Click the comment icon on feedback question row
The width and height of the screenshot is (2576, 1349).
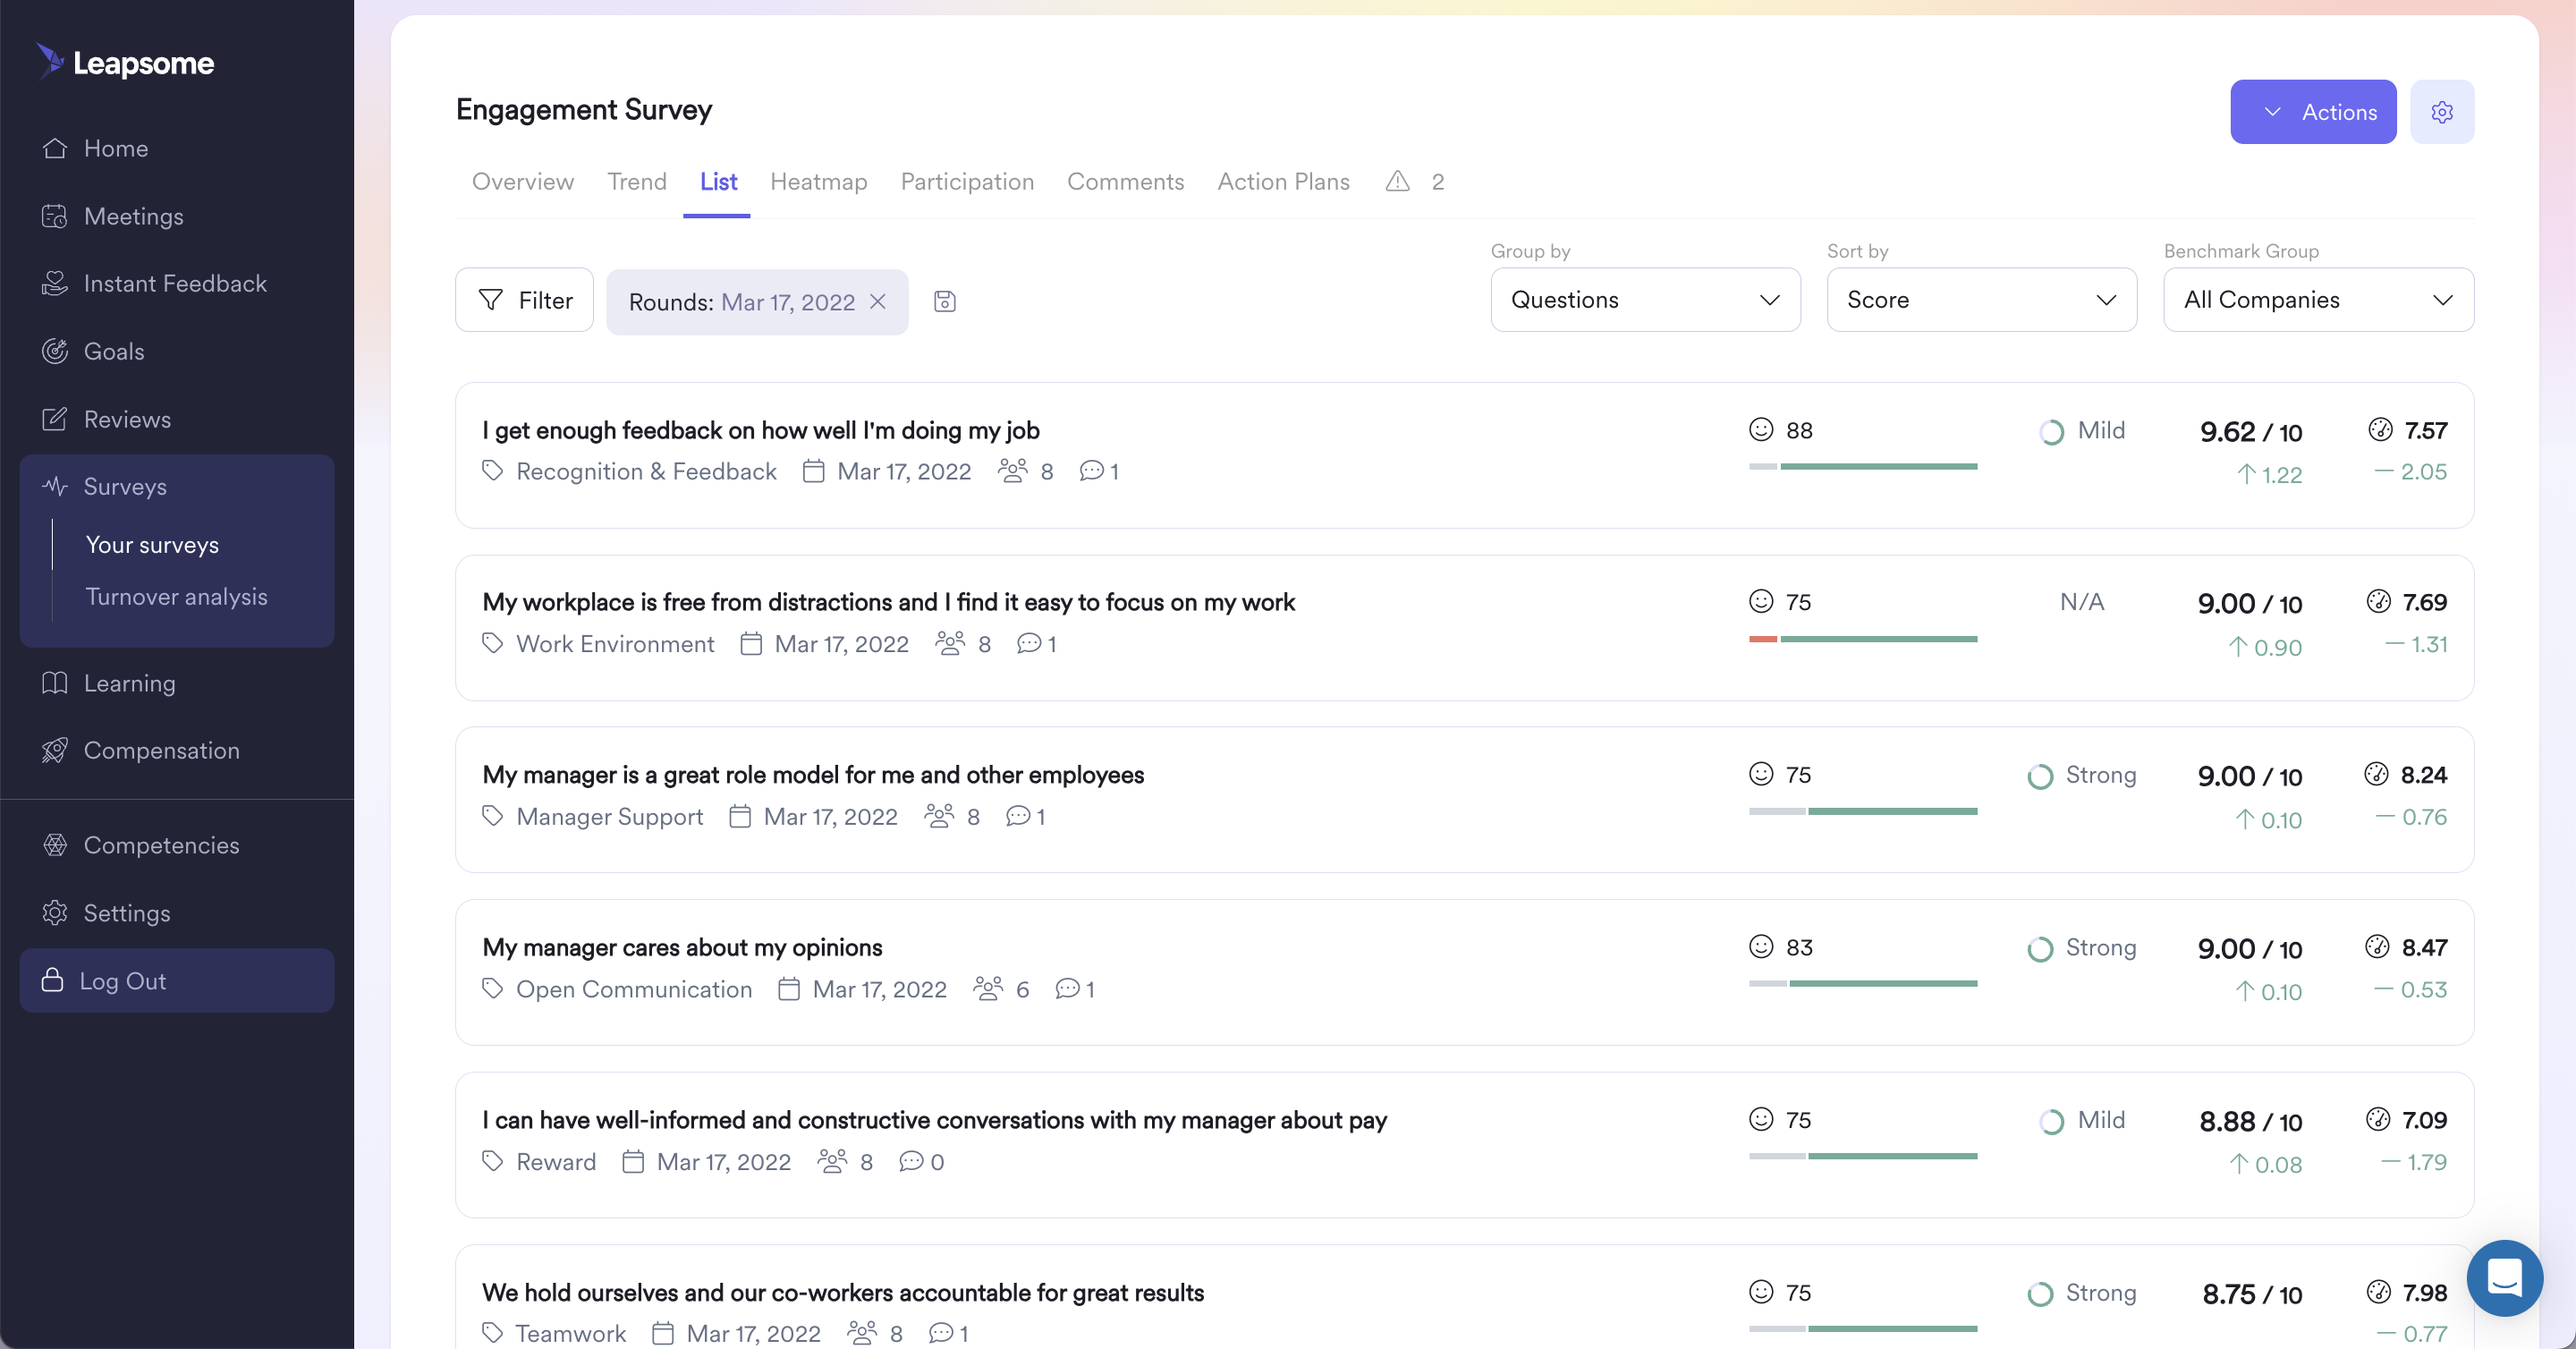click(x=1091, y=471)
